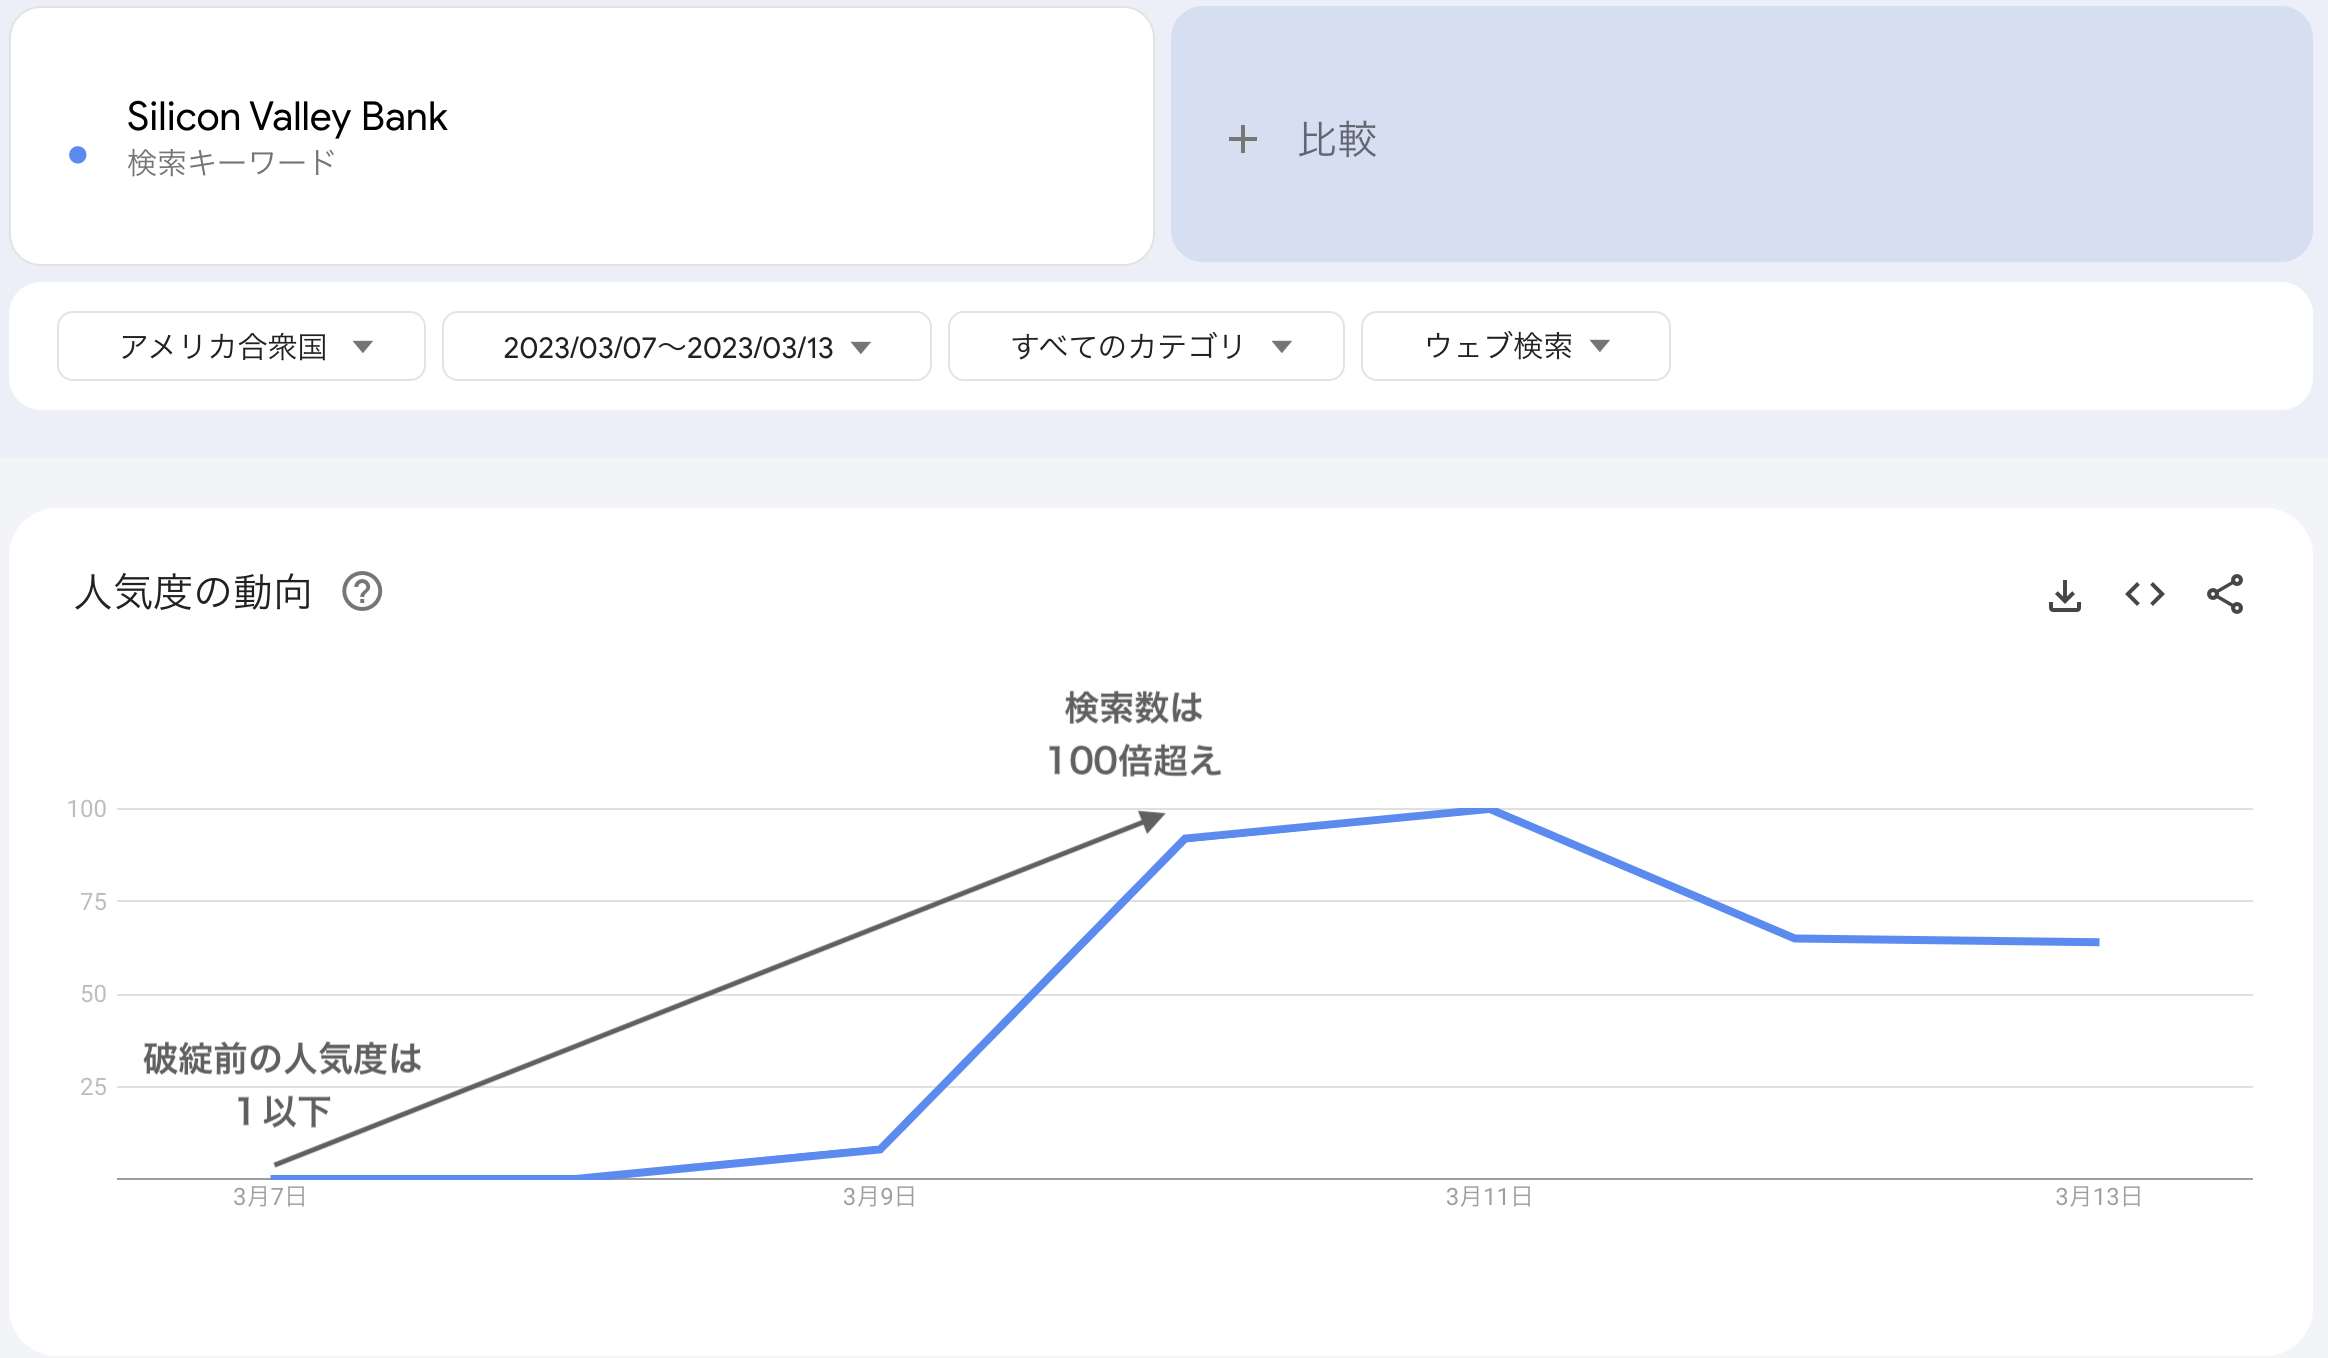2328x1358 pixels.
Task: Click the 3月7日 axis label
Action: pyautogui.click(x=270, y=1197)
